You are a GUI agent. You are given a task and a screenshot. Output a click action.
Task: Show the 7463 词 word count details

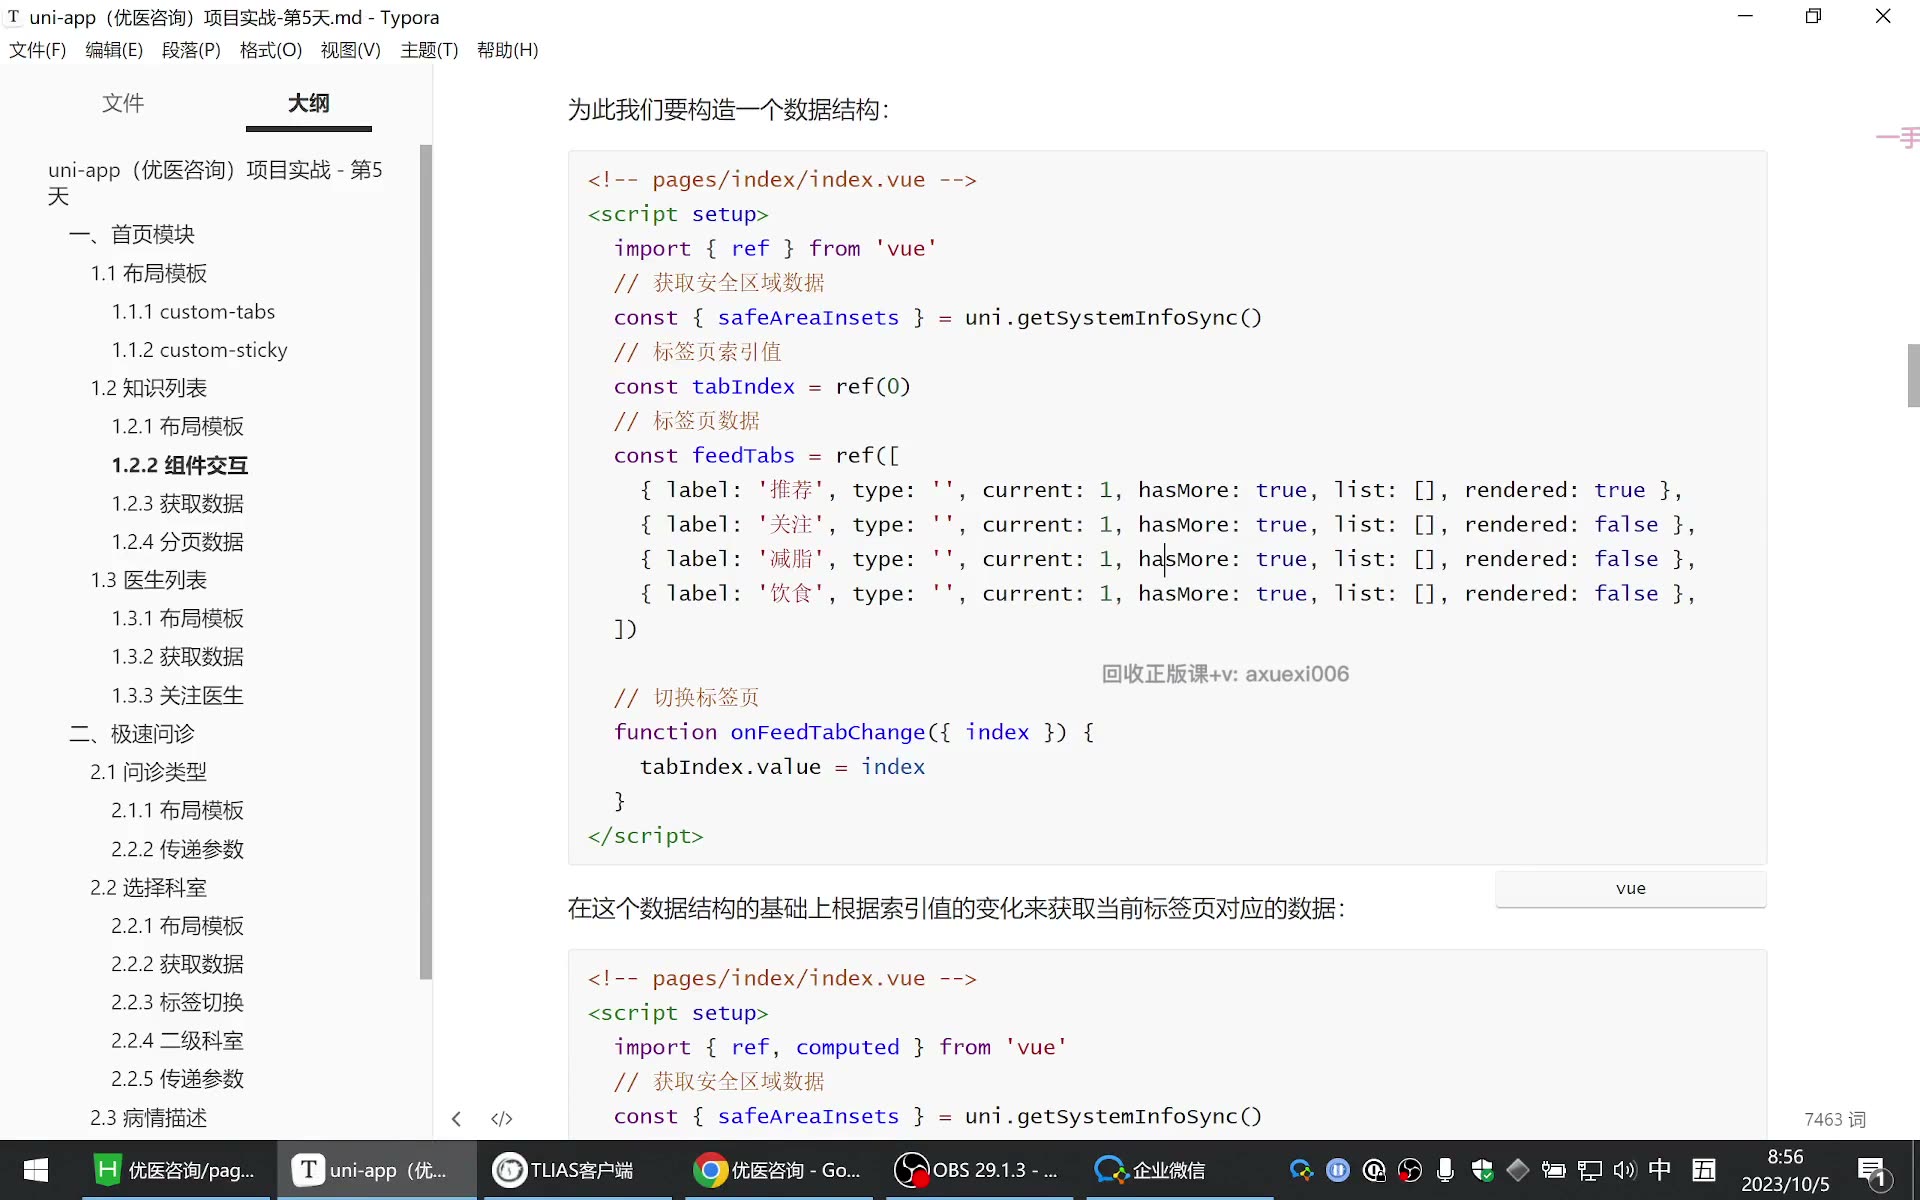[1835, 1119]
